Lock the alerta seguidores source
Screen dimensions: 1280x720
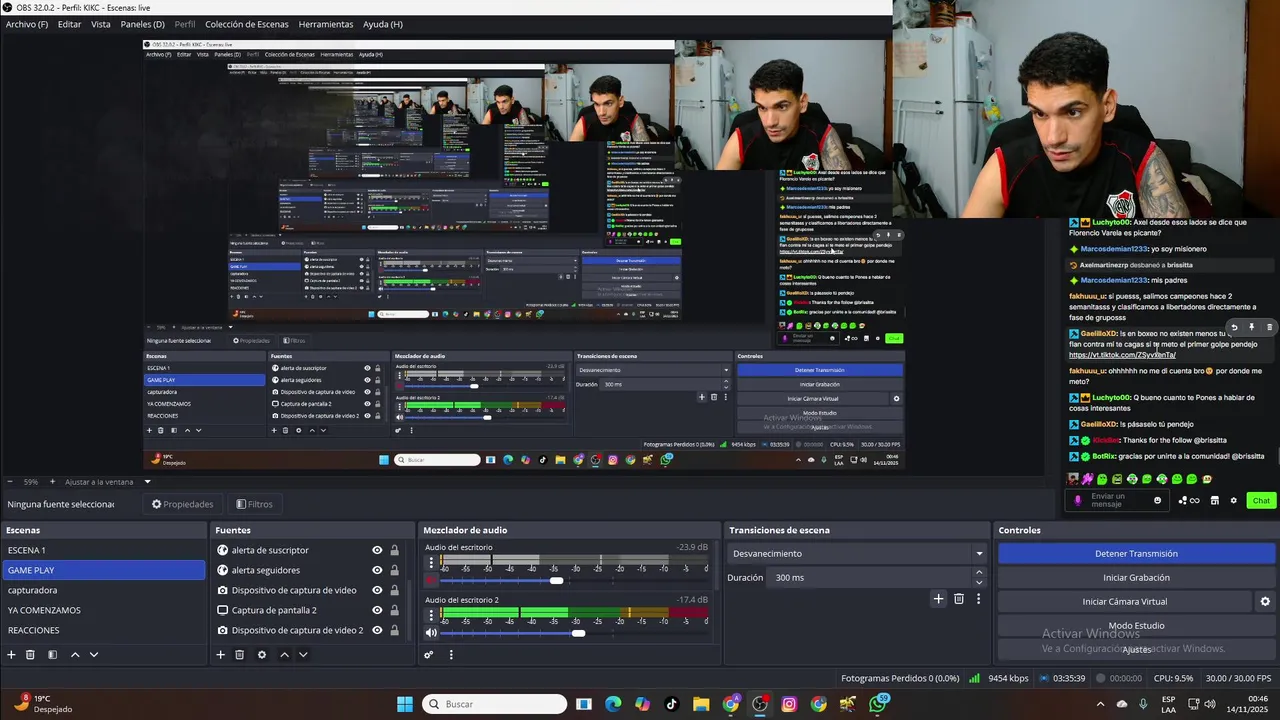(394, 570)
